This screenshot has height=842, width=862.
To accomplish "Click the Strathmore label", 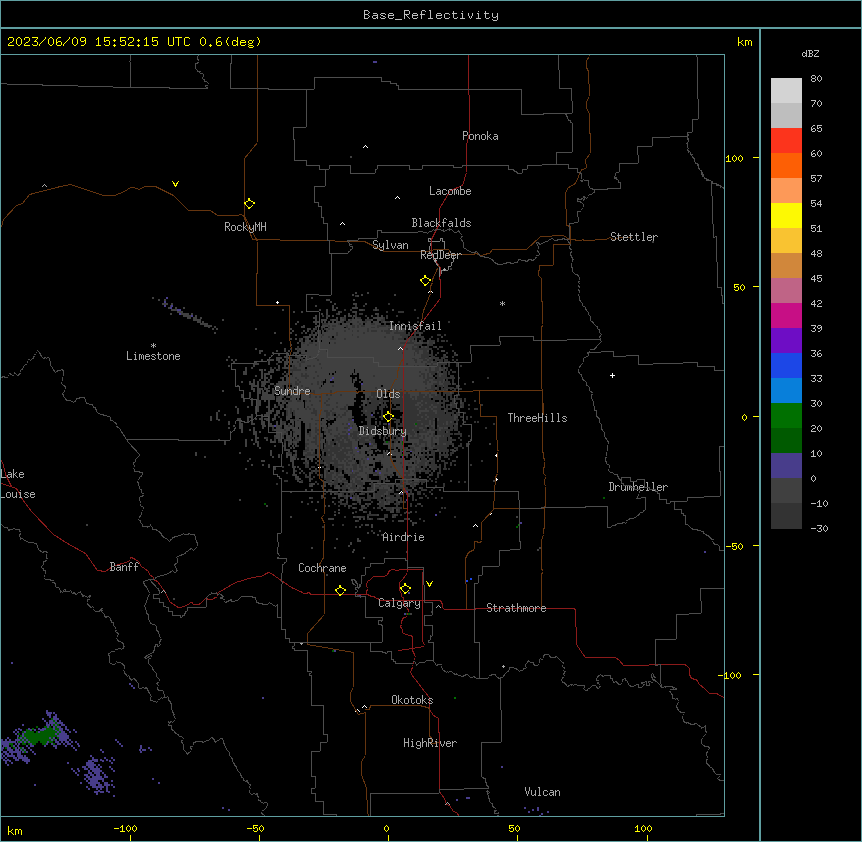I will (x=516, y=608).
